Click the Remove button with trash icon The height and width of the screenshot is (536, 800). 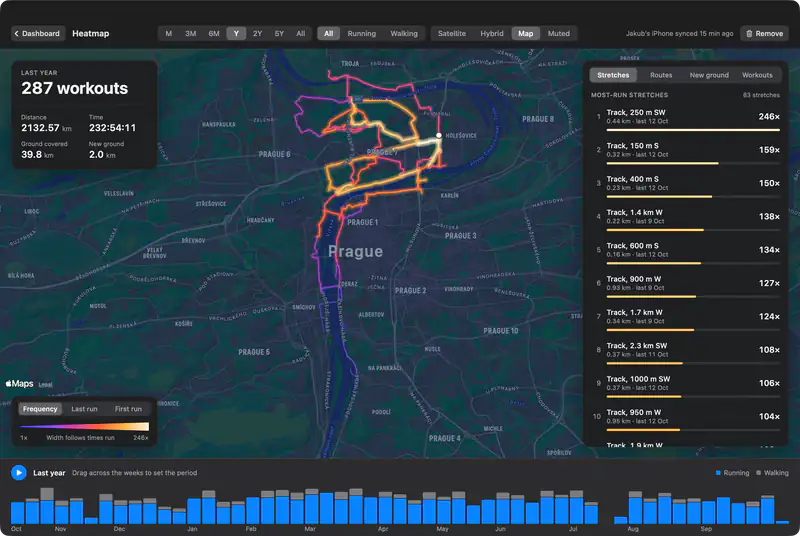tap(764, 34)
